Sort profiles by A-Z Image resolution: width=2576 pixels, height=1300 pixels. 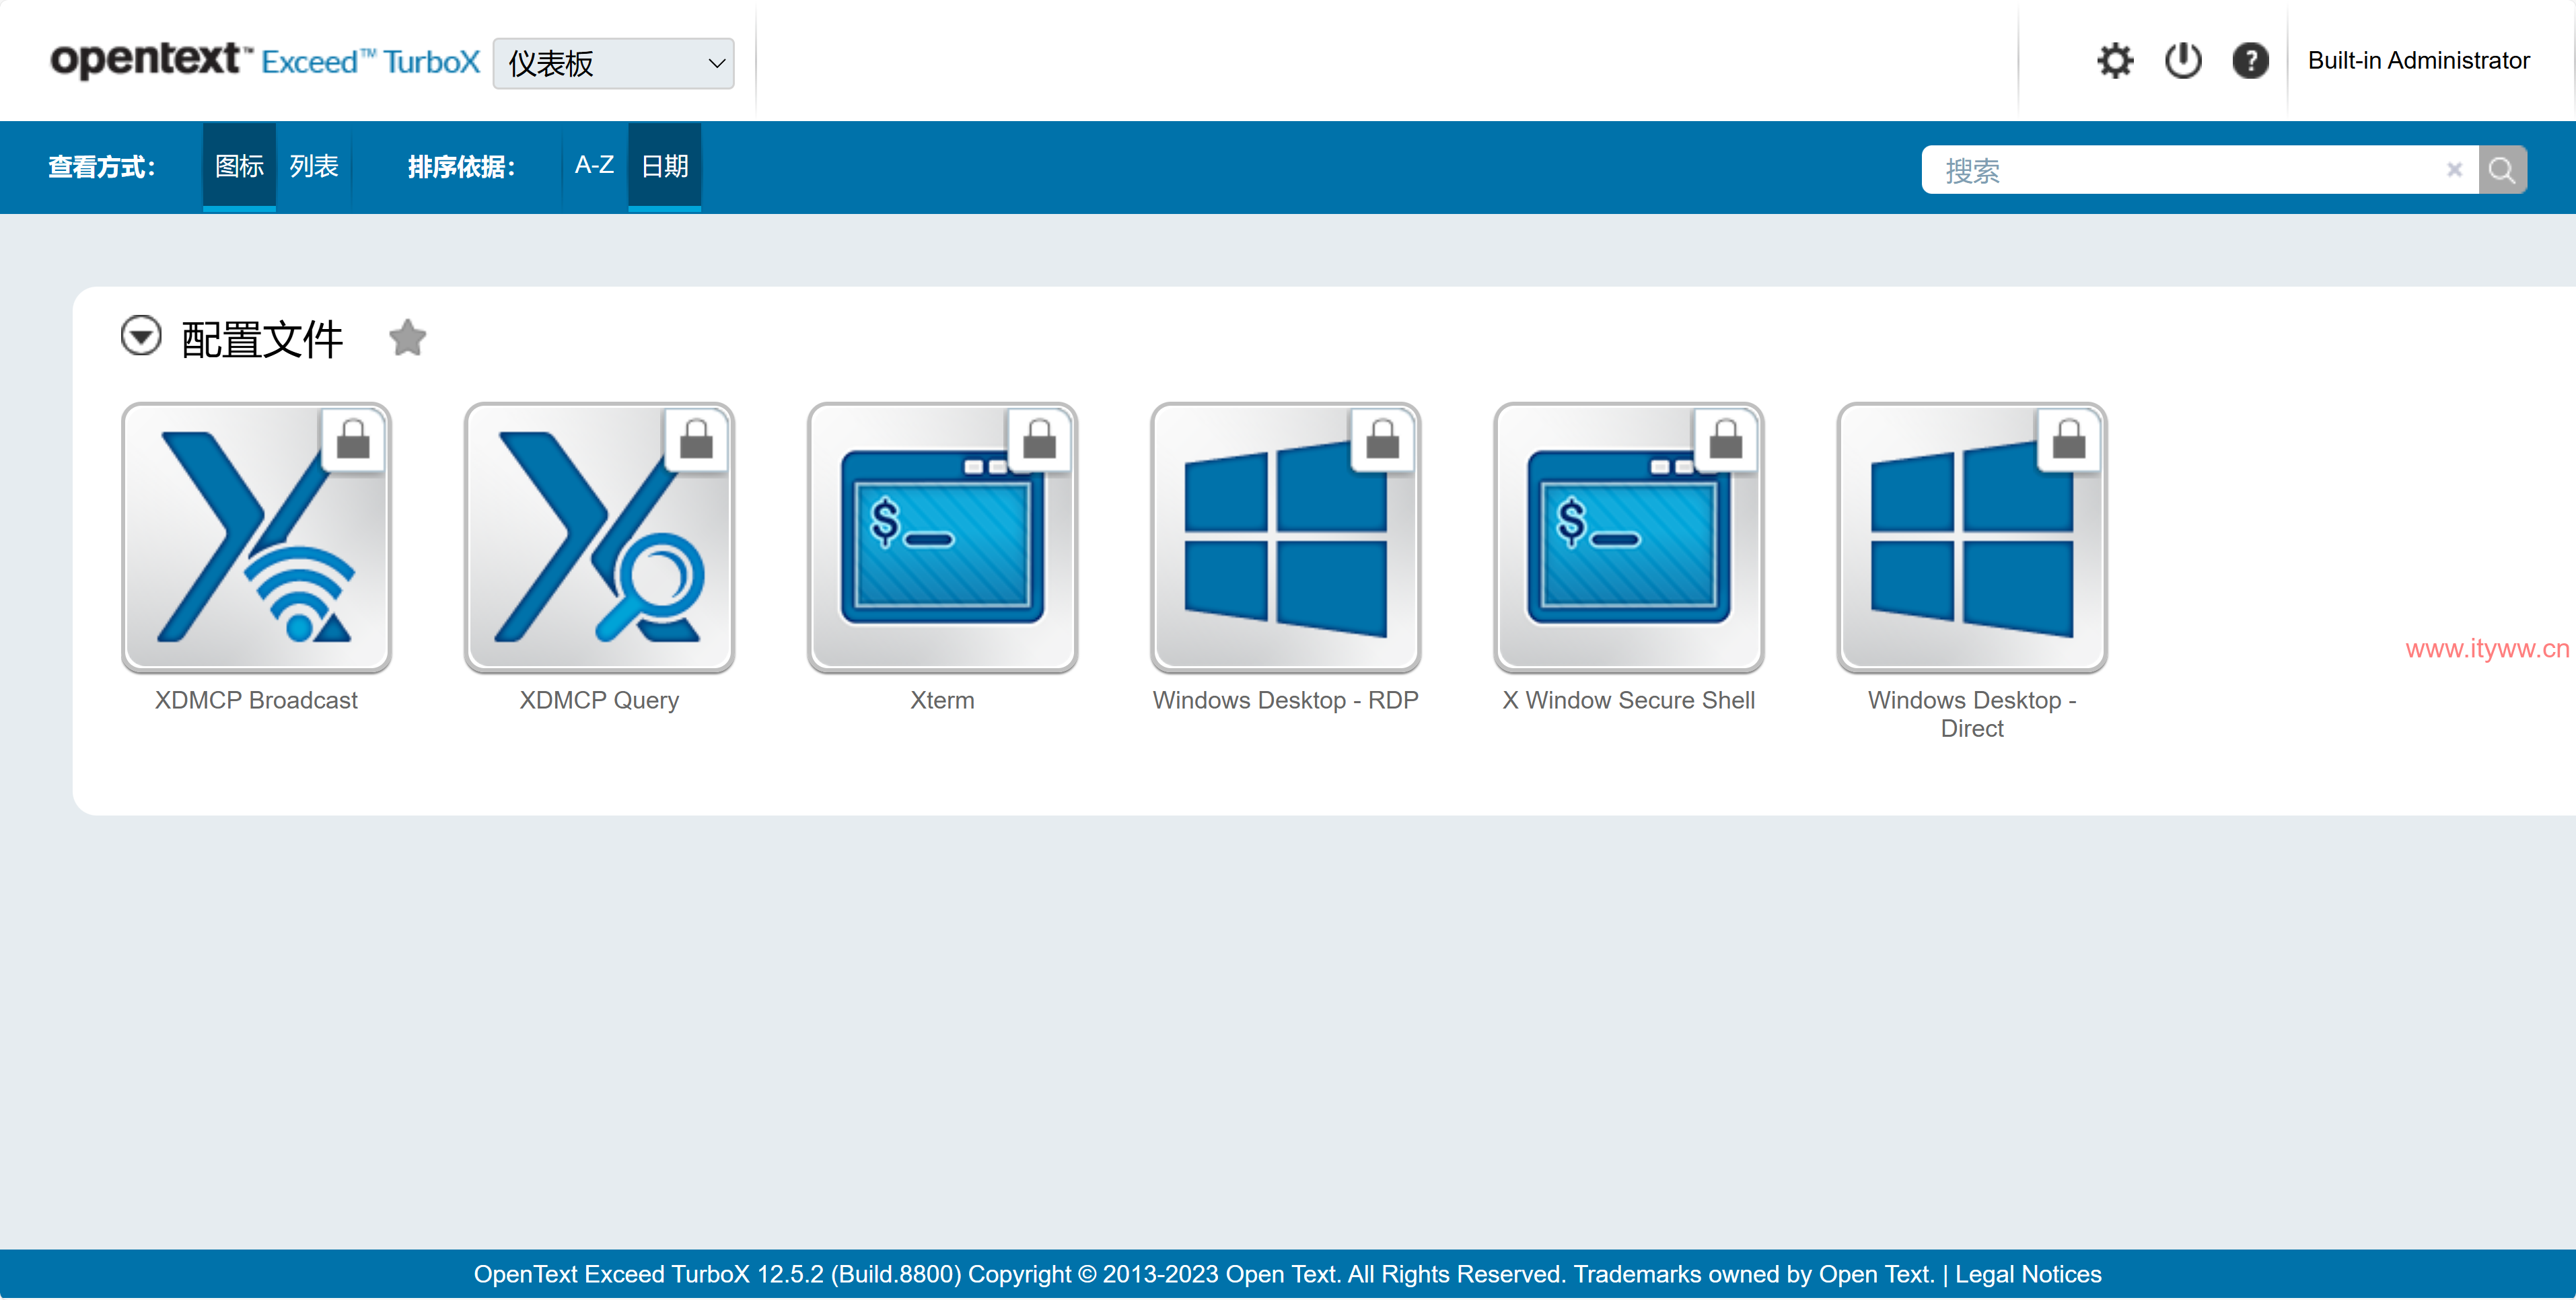click(x=594, y=166)
